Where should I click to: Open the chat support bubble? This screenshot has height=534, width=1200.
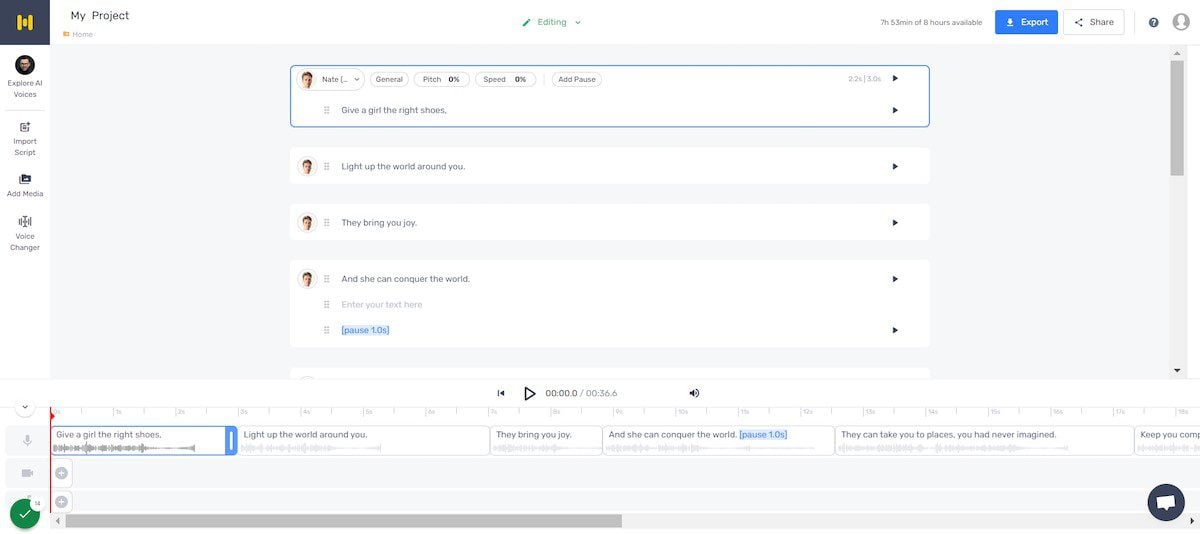click(1165, 503)
